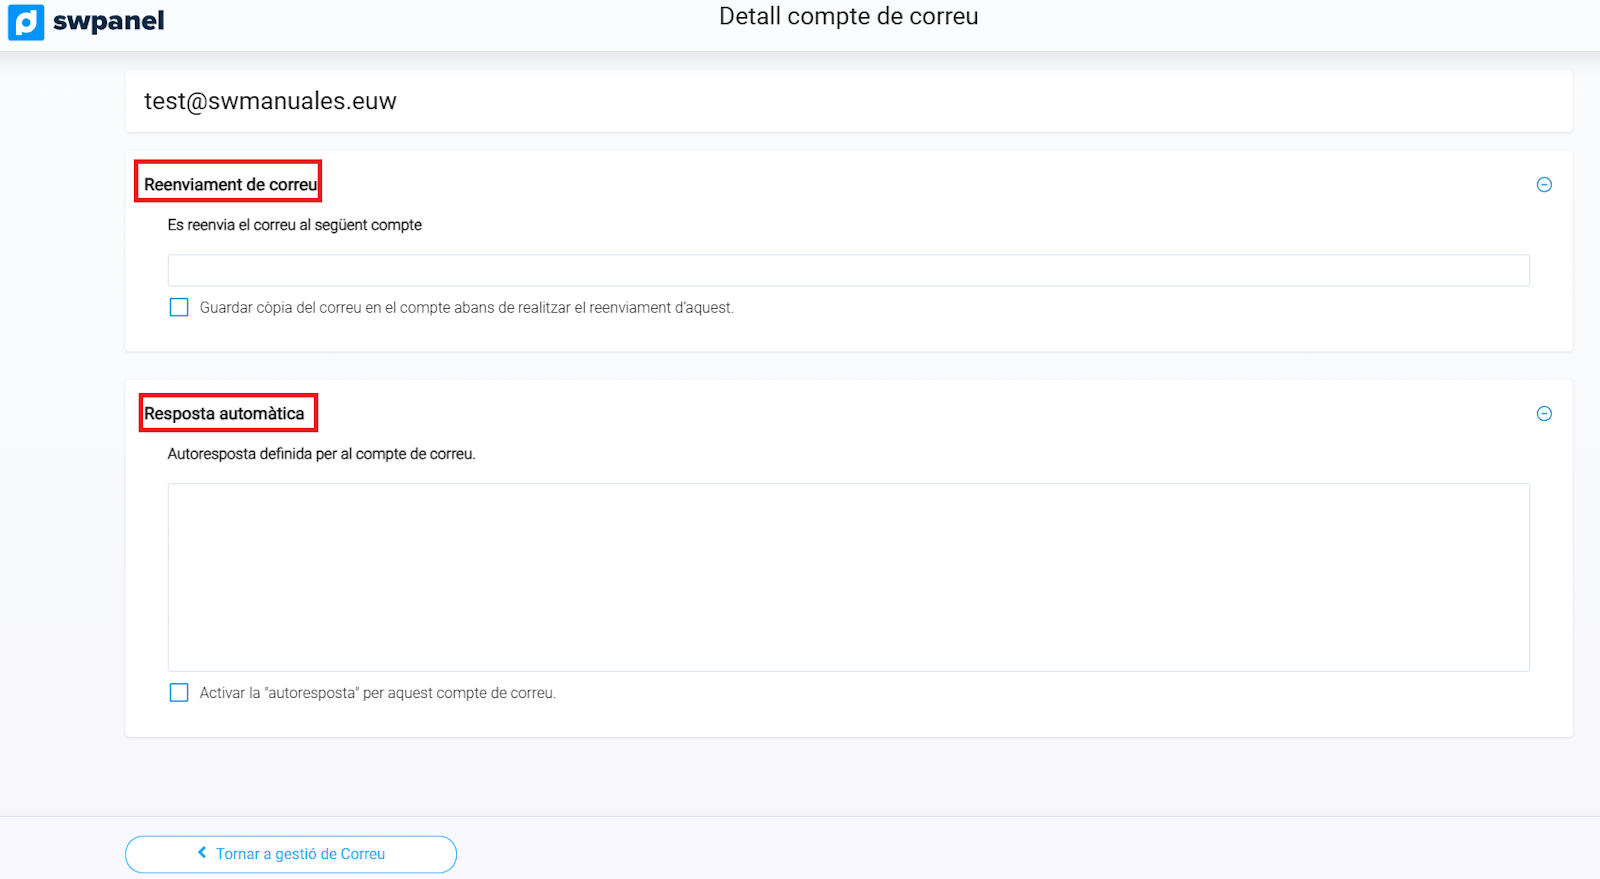The image size is (1600, 879).
Task: Click empty area of the email address card
Action: tap(1000, 101)
